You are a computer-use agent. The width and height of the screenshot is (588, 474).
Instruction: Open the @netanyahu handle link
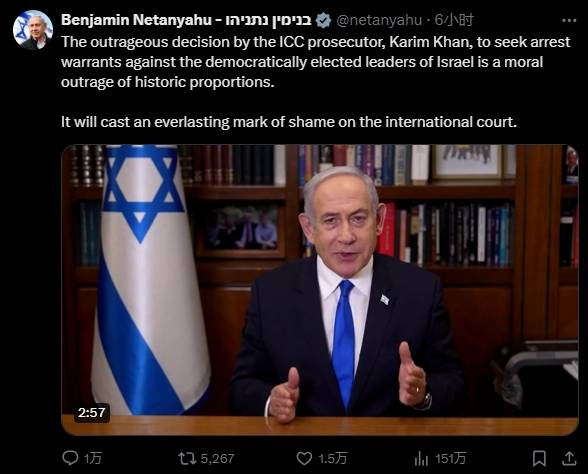[379, 20]
